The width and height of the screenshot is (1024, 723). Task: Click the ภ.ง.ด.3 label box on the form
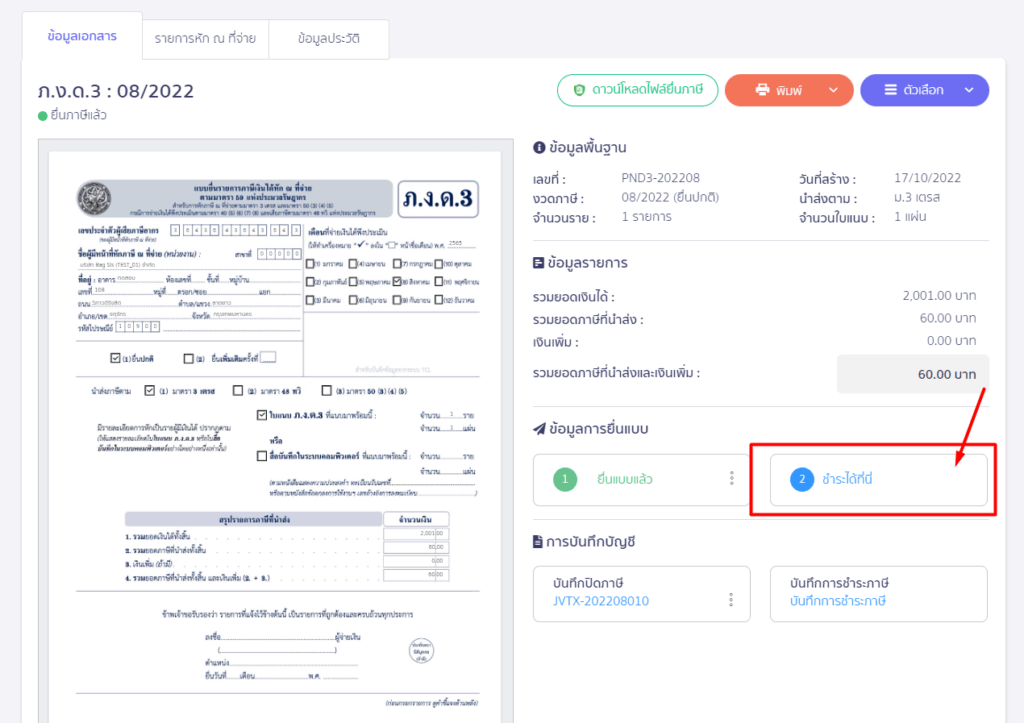(438, 199)
